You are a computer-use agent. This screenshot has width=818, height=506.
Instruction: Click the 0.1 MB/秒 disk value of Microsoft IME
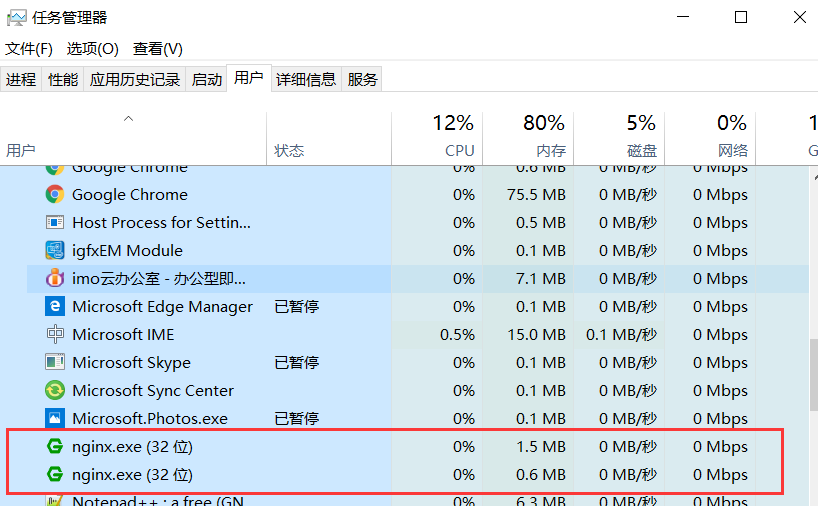[621, 334]
